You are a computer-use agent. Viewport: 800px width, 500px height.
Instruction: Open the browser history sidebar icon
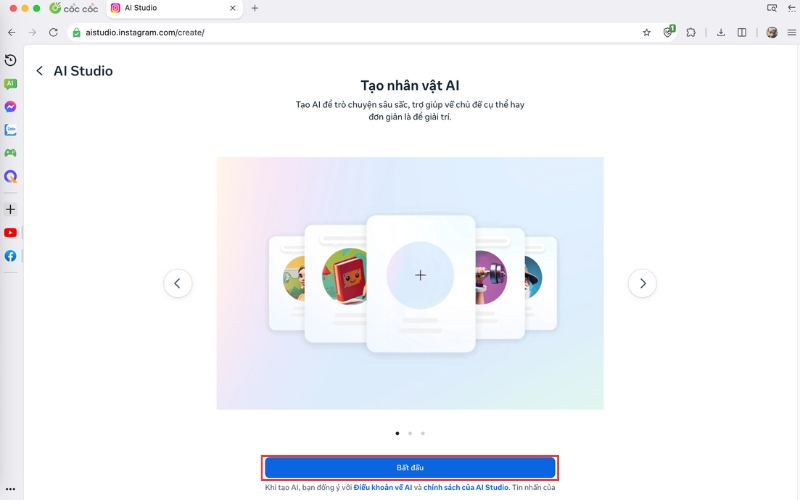(10, 60)
